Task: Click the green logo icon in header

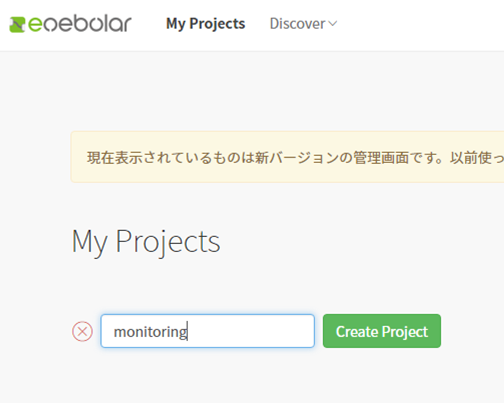Action: pos(17,25)
